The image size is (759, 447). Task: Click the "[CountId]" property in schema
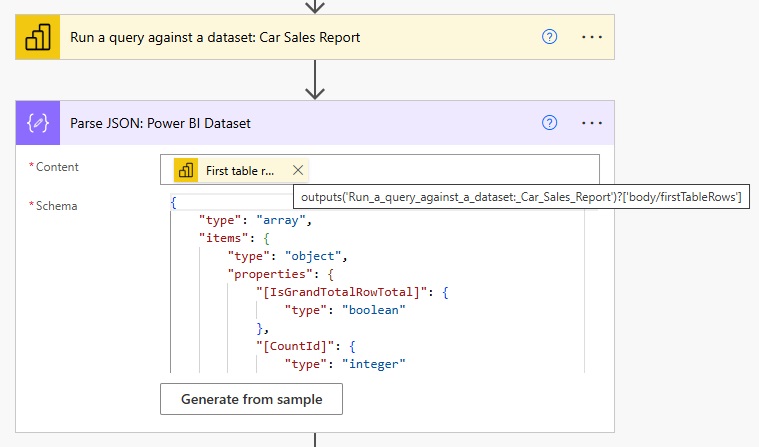[295, 346]
